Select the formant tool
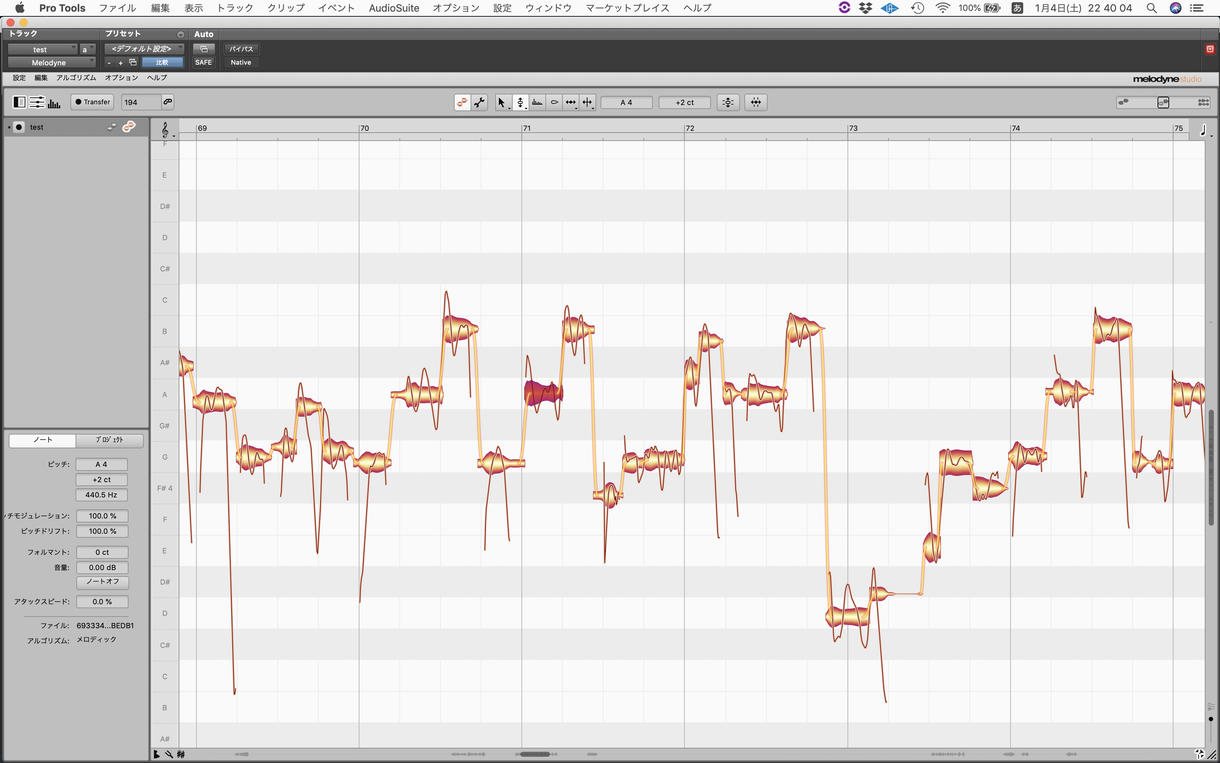The width and height of the screenshot is (1220, 763). click(554, 102)
